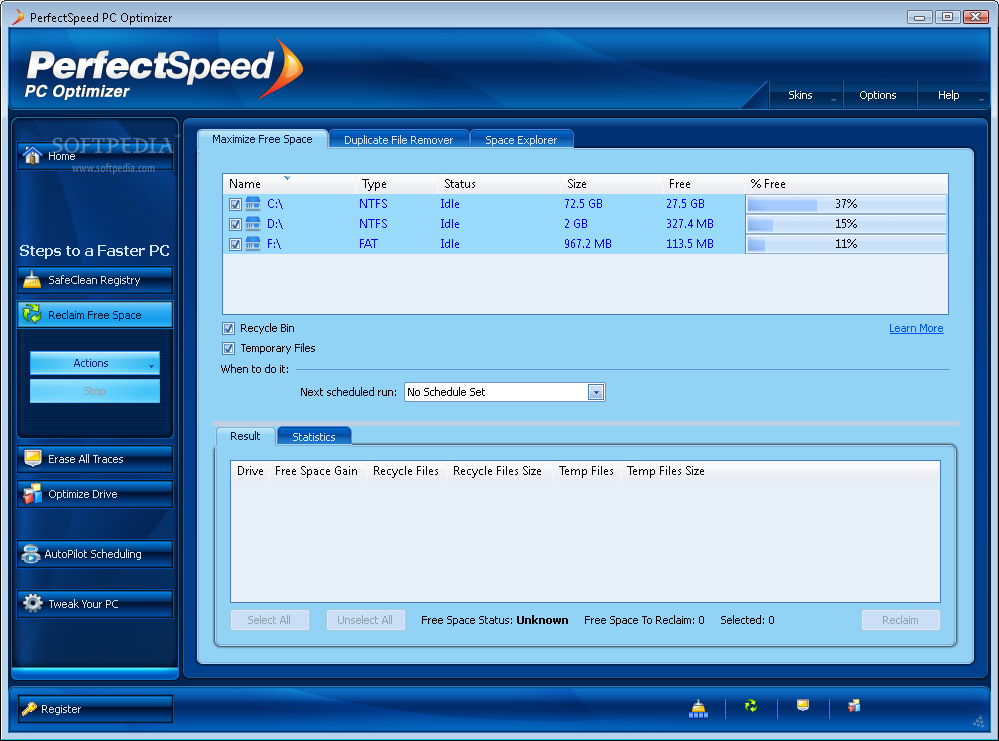Viewport: 999px width, 741px height.
Task: Open the Learn More link
Action: click(x=916, y=328)
